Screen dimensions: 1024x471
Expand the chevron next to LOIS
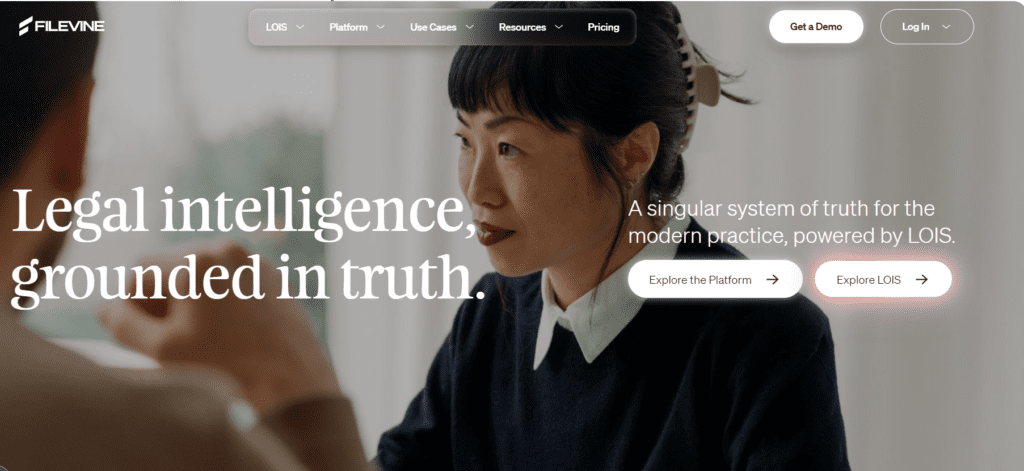coord(300,27)
